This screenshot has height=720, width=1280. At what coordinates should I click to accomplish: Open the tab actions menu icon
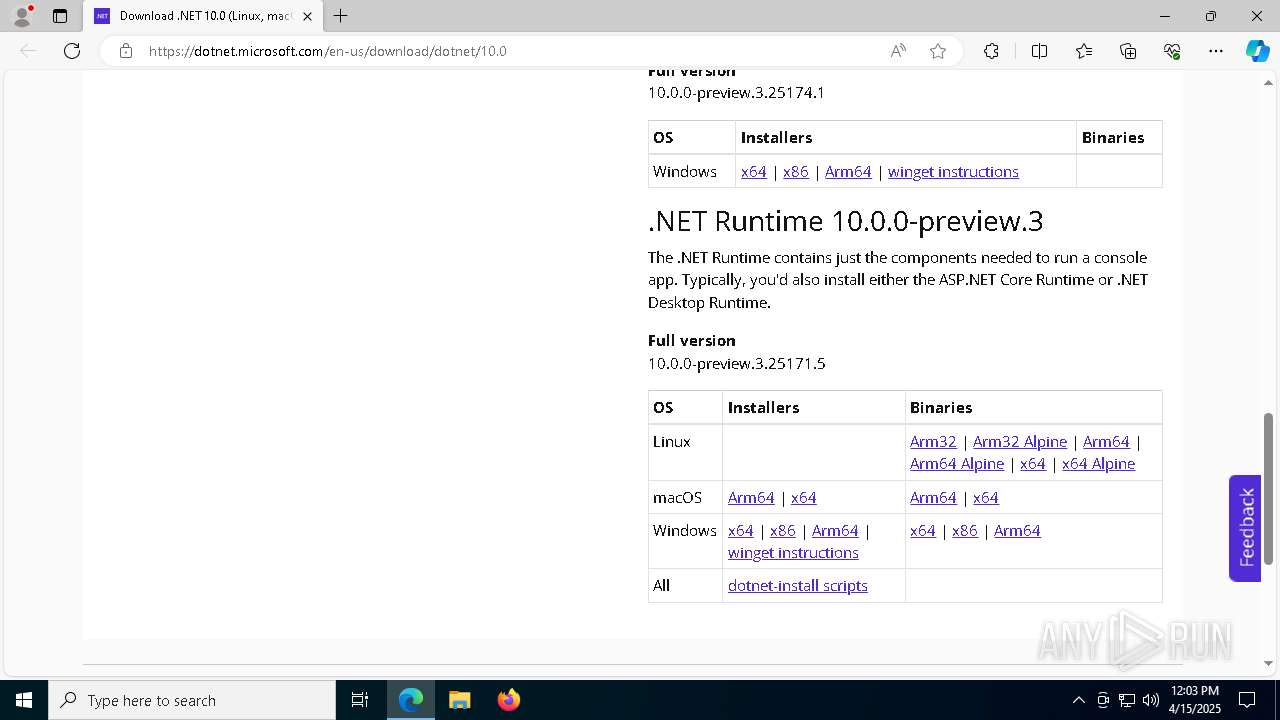tap(60, 16)
